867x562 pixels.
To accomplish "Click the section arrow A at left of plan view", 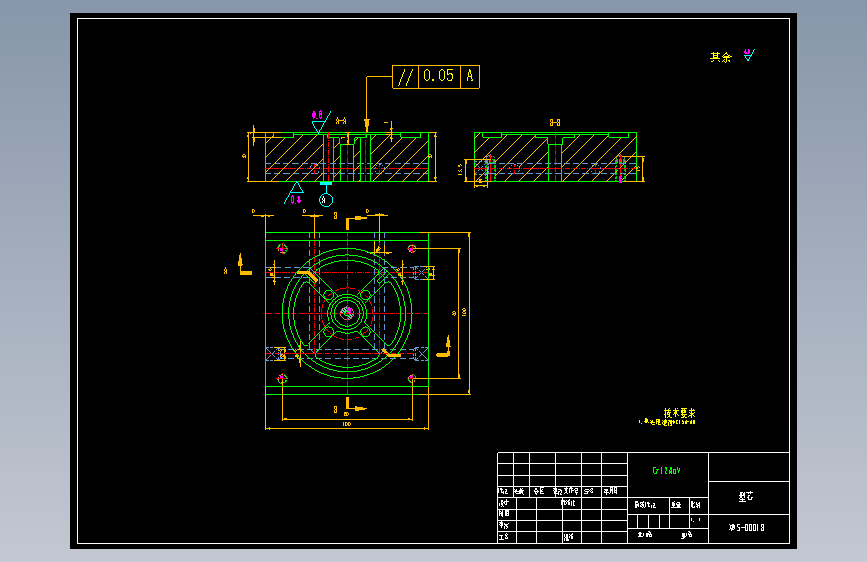I will [244, 265].
